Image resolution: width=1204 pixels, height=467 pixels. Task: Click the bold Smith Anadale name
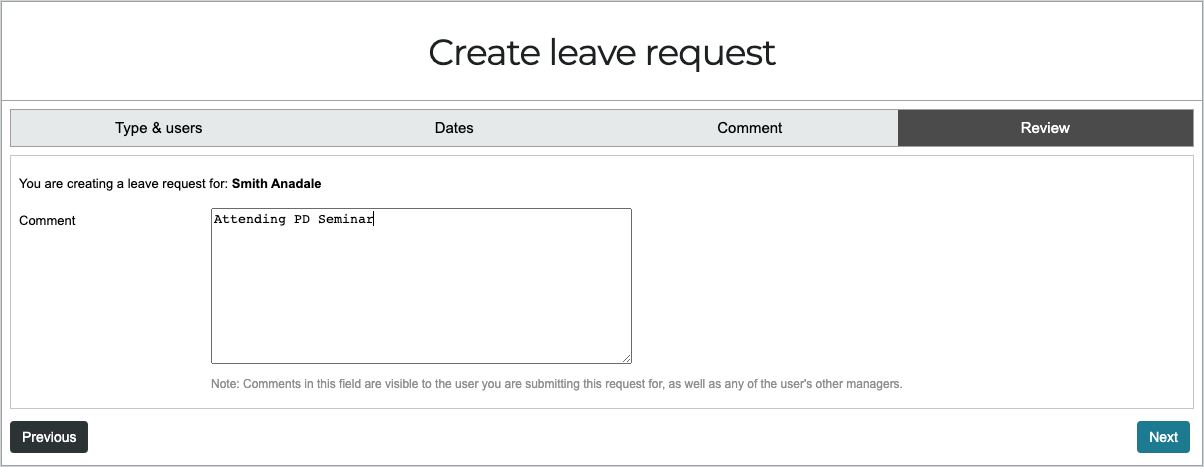(277, 184)
